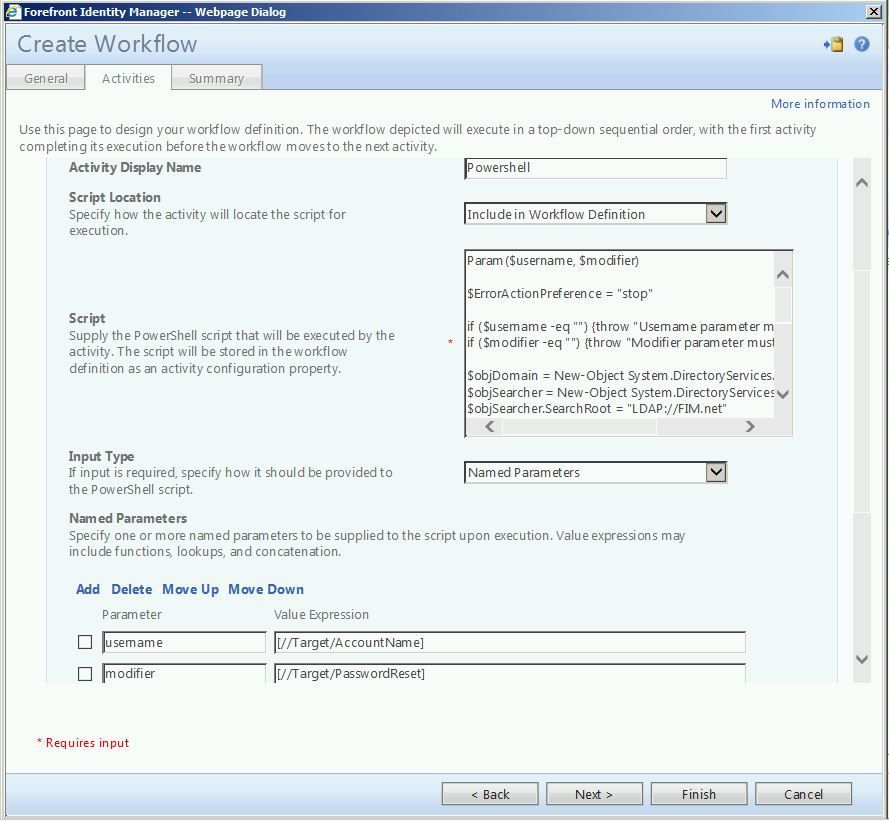889x821 pixels.
Task: Click Add to create a named parameter
Action: click(x=88, y=589)
